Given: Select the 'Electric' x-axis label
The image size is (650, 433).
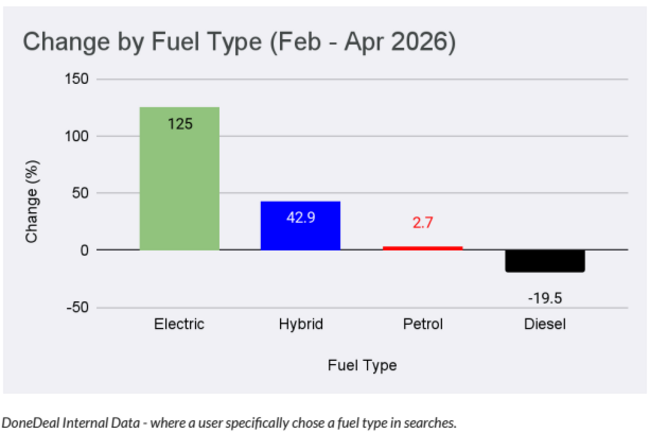Looking at the screenshot, I should pos(179,325).
